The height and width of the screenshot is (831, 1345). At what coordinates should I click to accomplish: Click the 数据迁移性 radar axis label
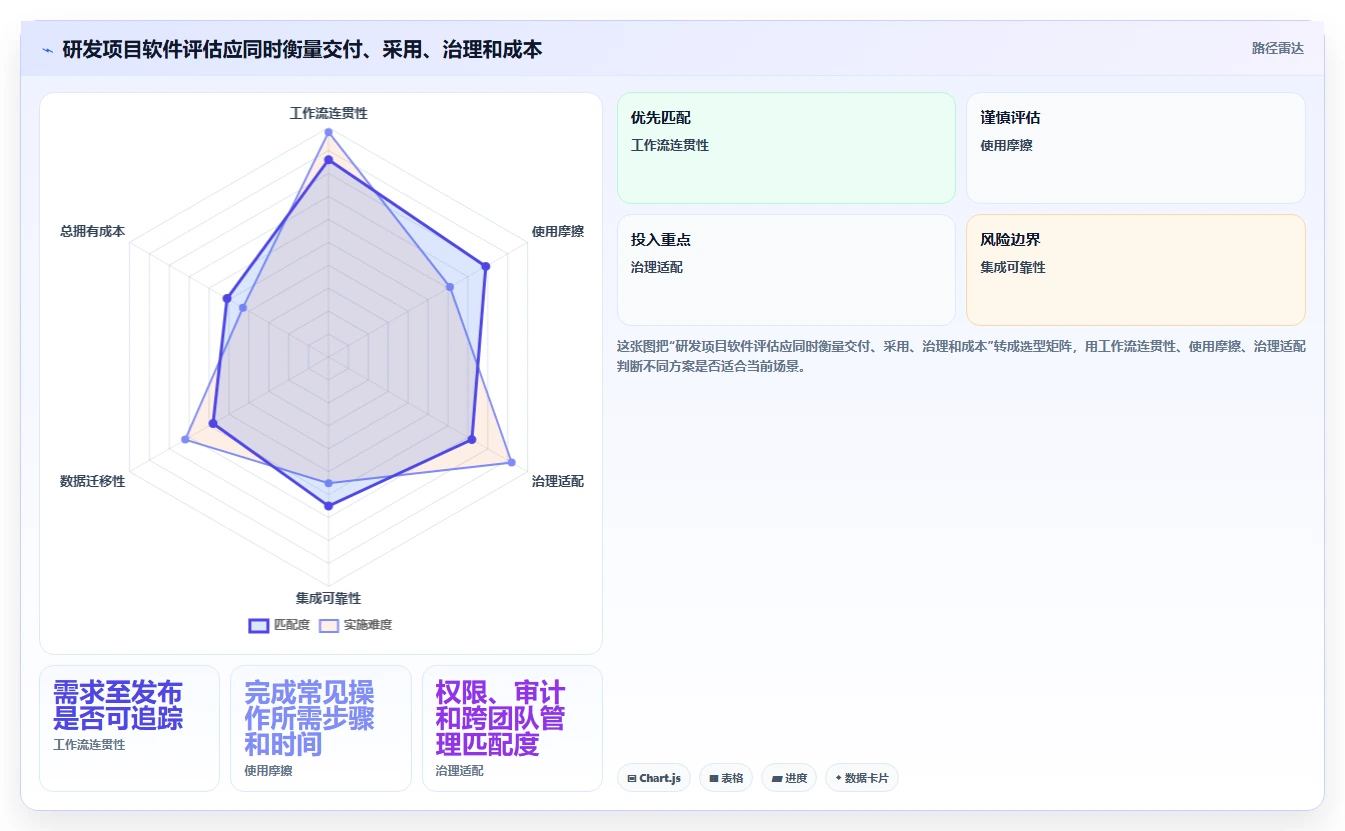[x=93, y=481]
